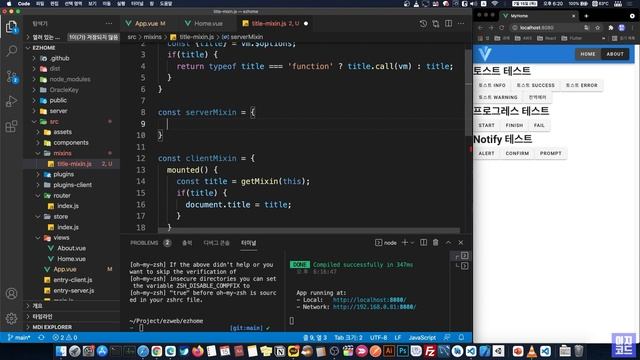The image size is (640, 360).
Task: Open the Search view in activity bar
Action: pos(11,51)
